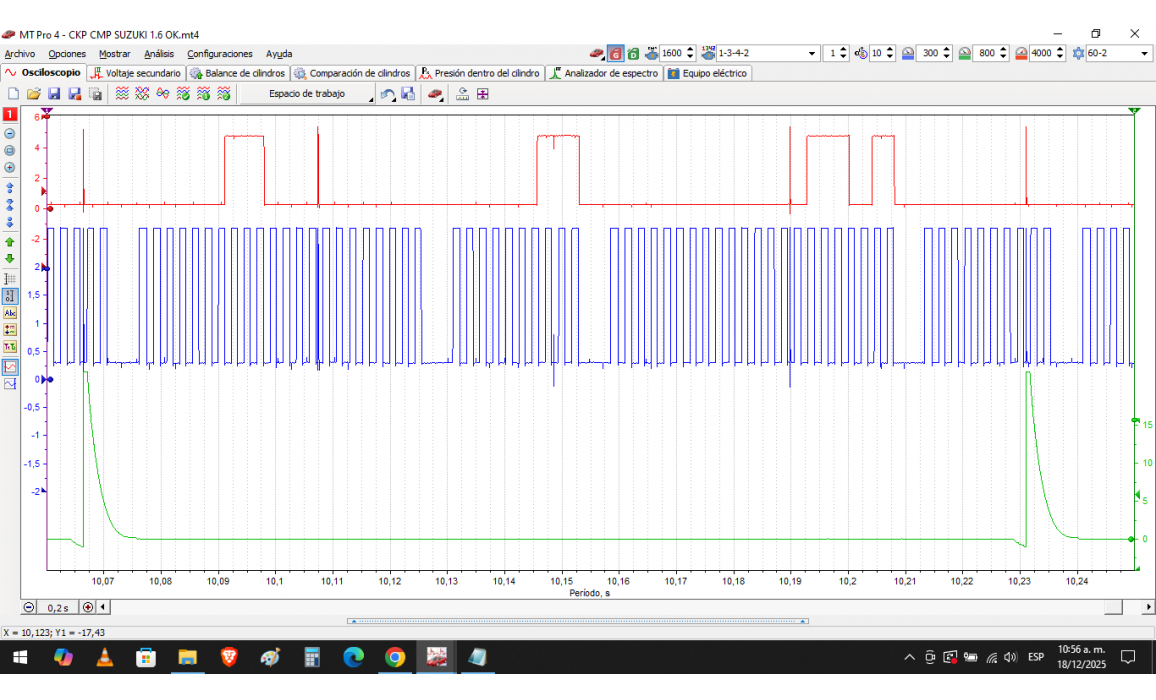Open the Análisis menu
This screenshot has height=700, width=1156.
(x=158, y=54)
